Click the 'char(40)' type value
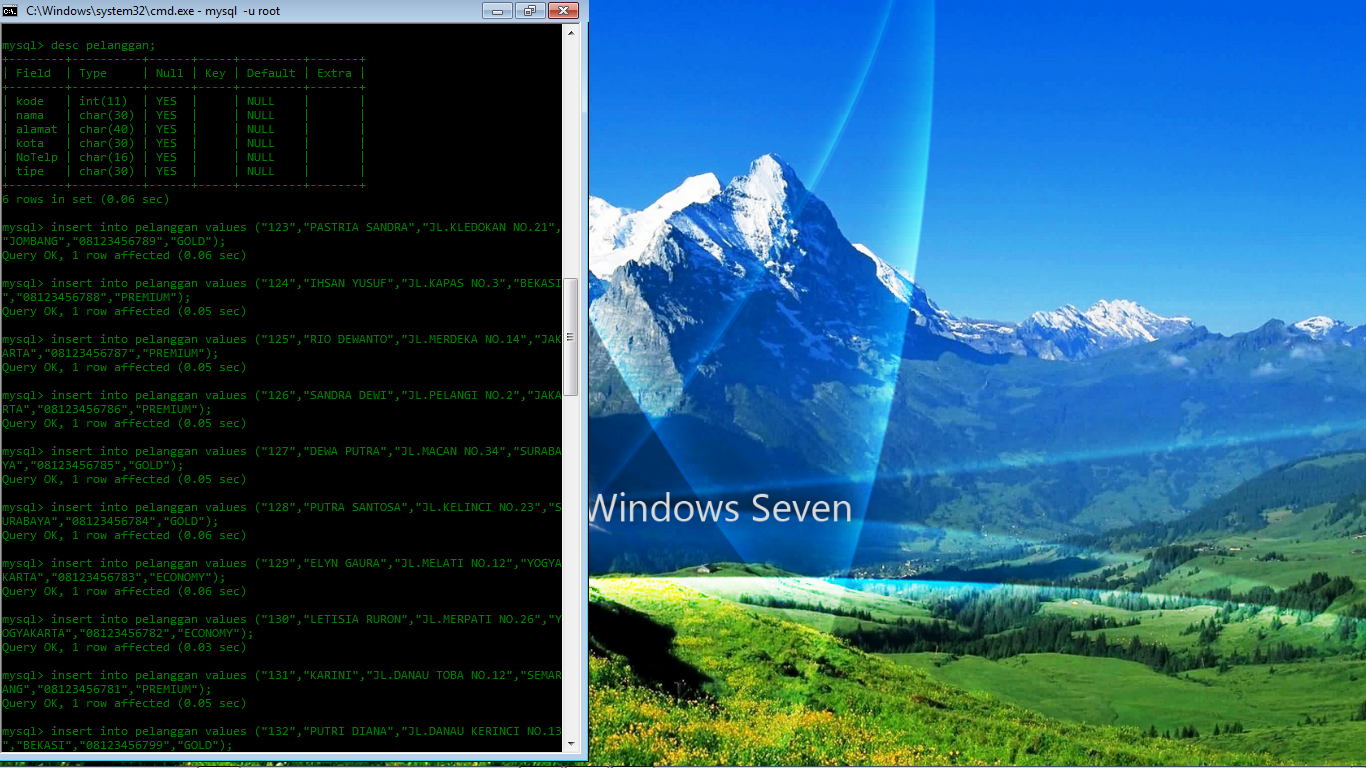This screenshot has width=1366, height=768. point(107,129)
